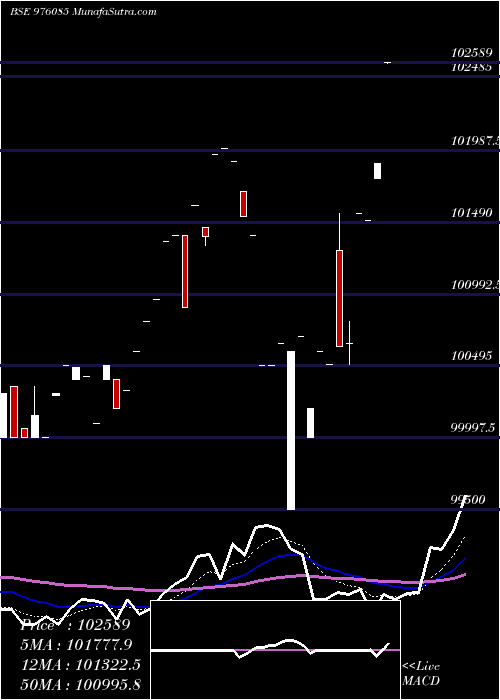Image resolution: width=500 pixels, height=700 pixels.
Task: Click the 102485 price axis label
Action: click(x=471, y=67)
